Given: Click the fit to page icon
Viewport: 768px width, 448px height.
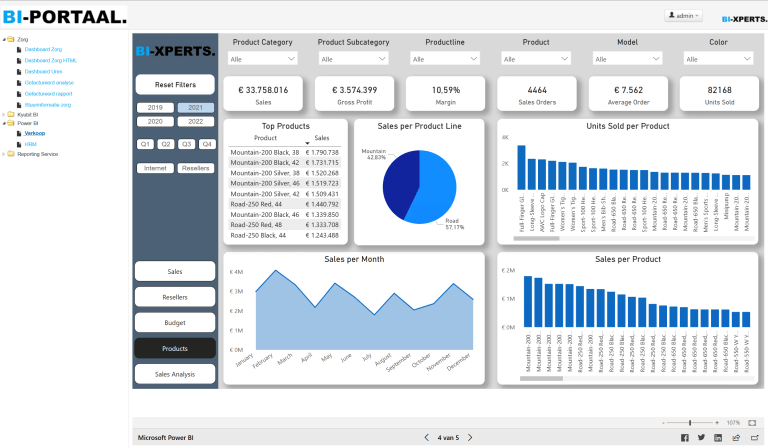Looking at the screenshot, I should click(x=753, y=423).
